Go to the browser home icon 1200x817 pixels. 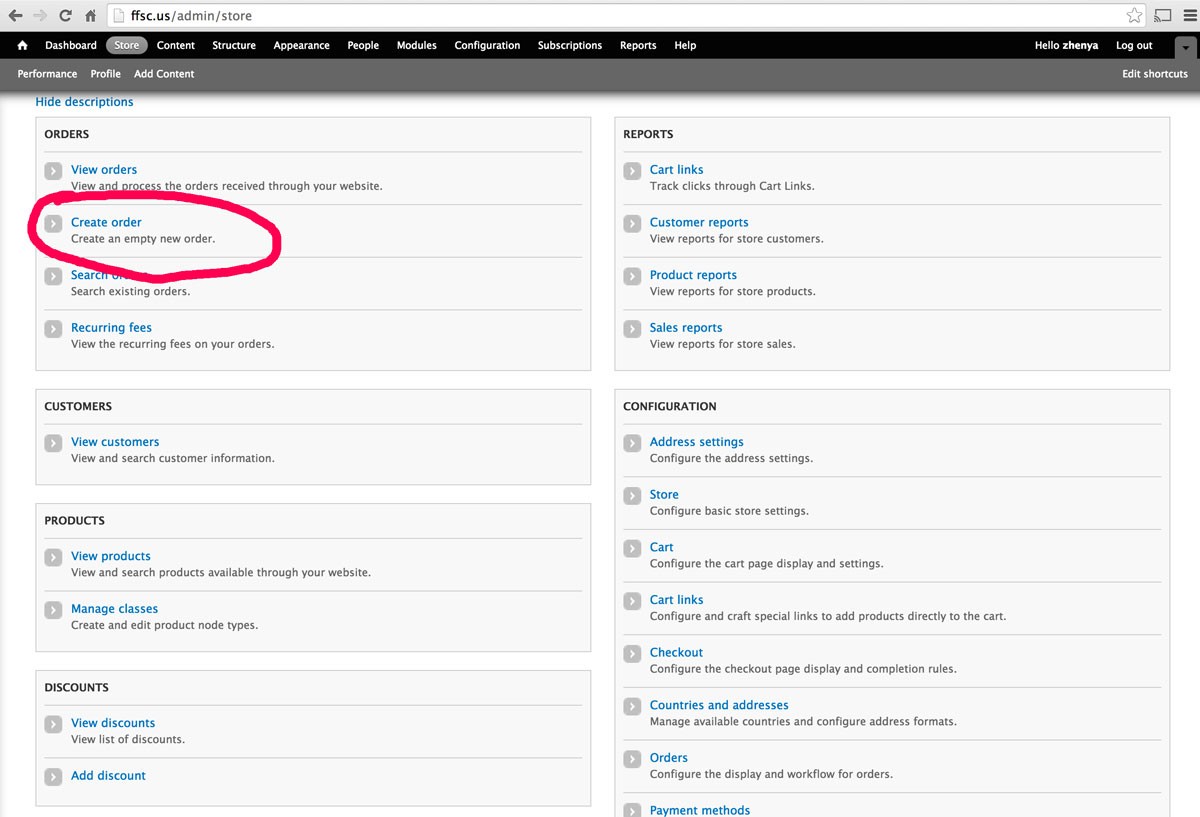(x=90, y=16)
